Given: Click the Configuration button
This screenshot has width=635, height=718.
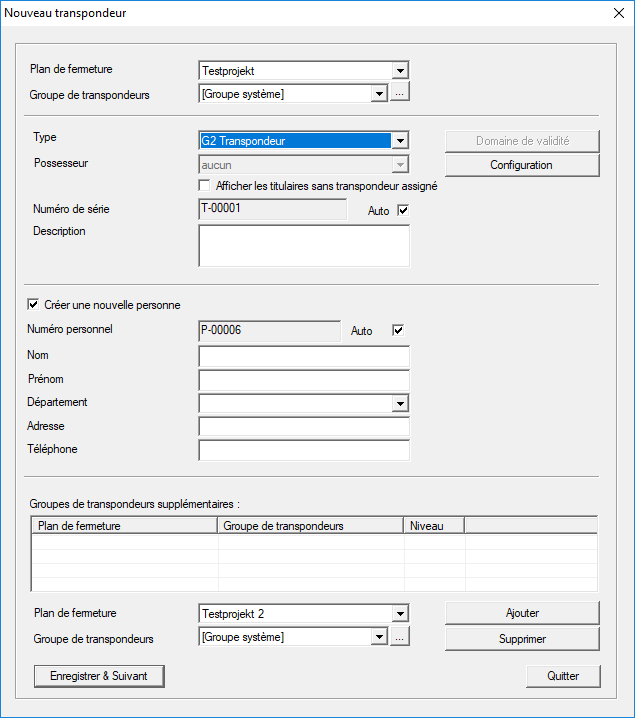Looking at the screenshot, I should [521, 165].
